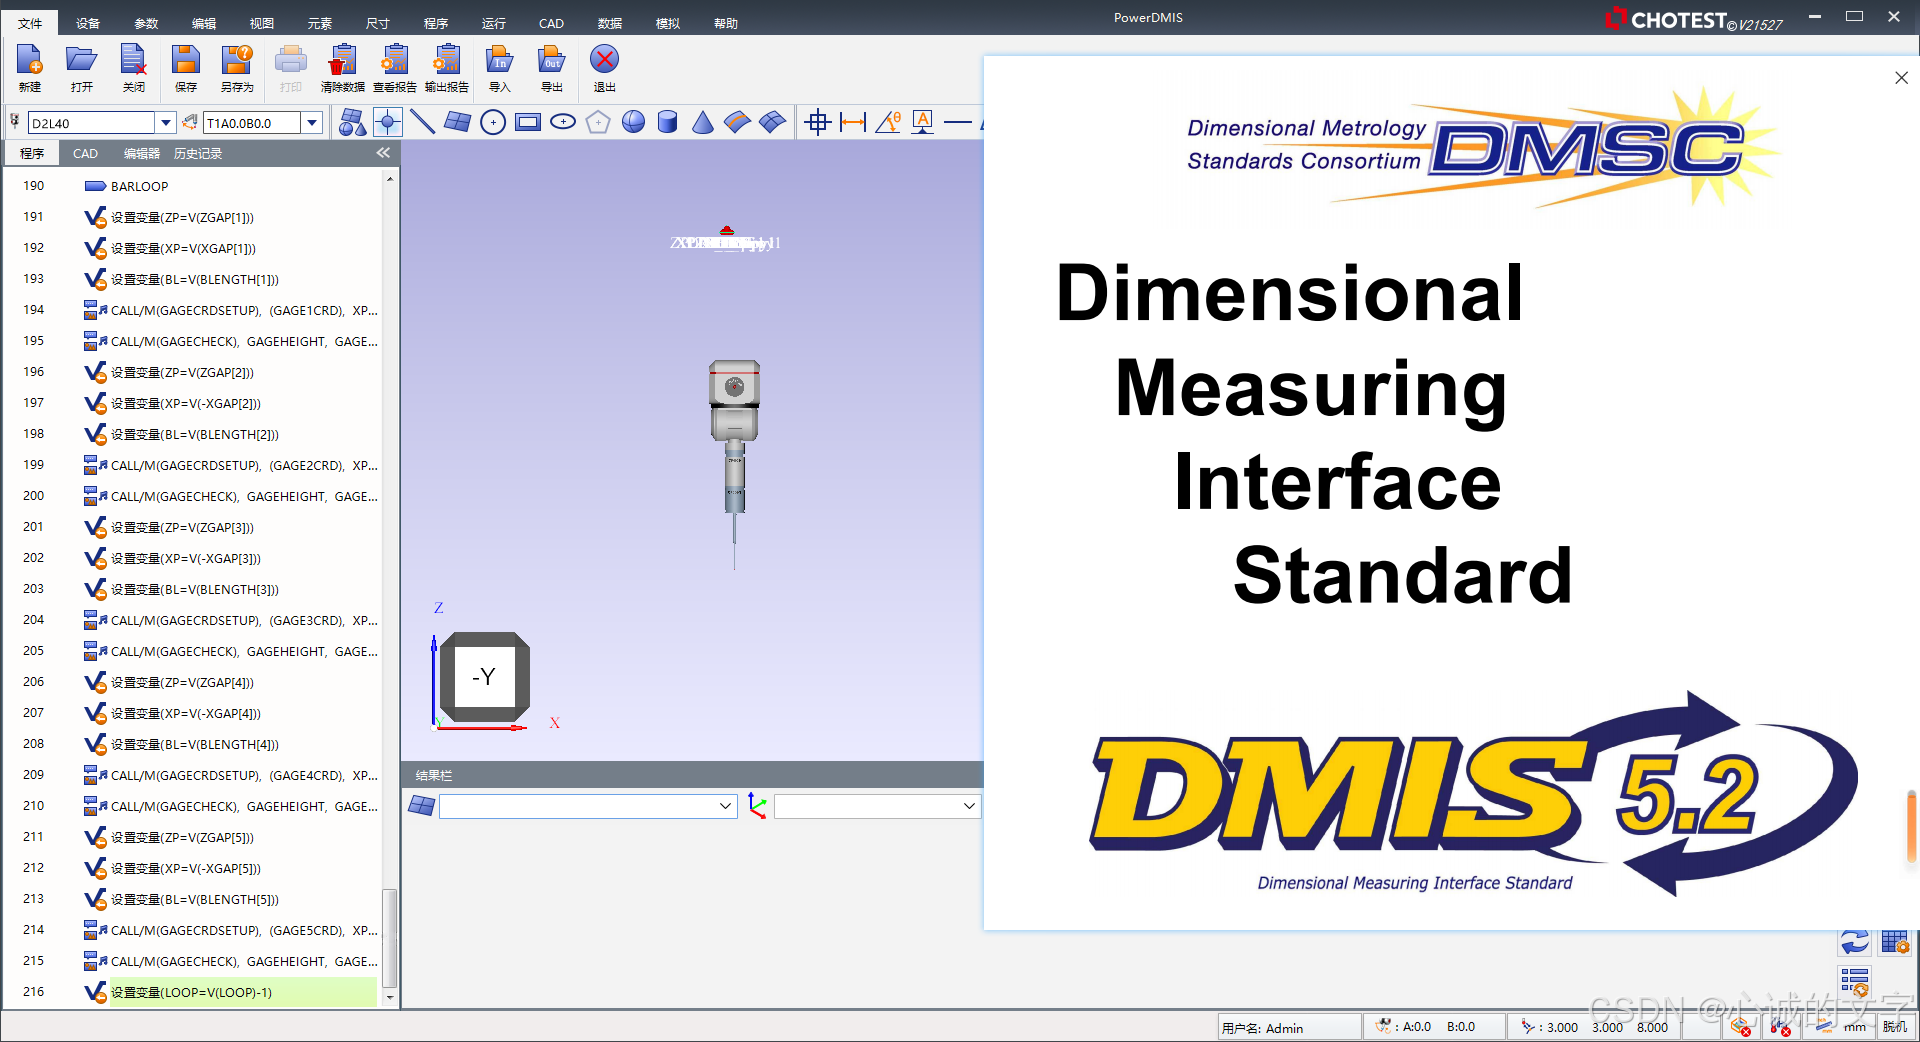The width and height of the screenshot is (1920, 1042).
Task: Click the 退出 exit button
Action: click(x=604, y=68)
